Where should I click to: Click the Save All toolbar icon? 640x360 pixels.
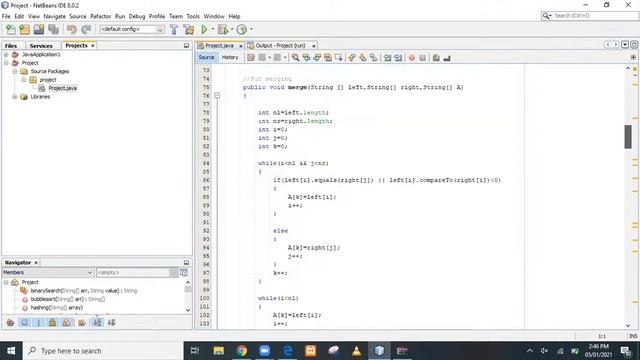click(x=53, y=29)
